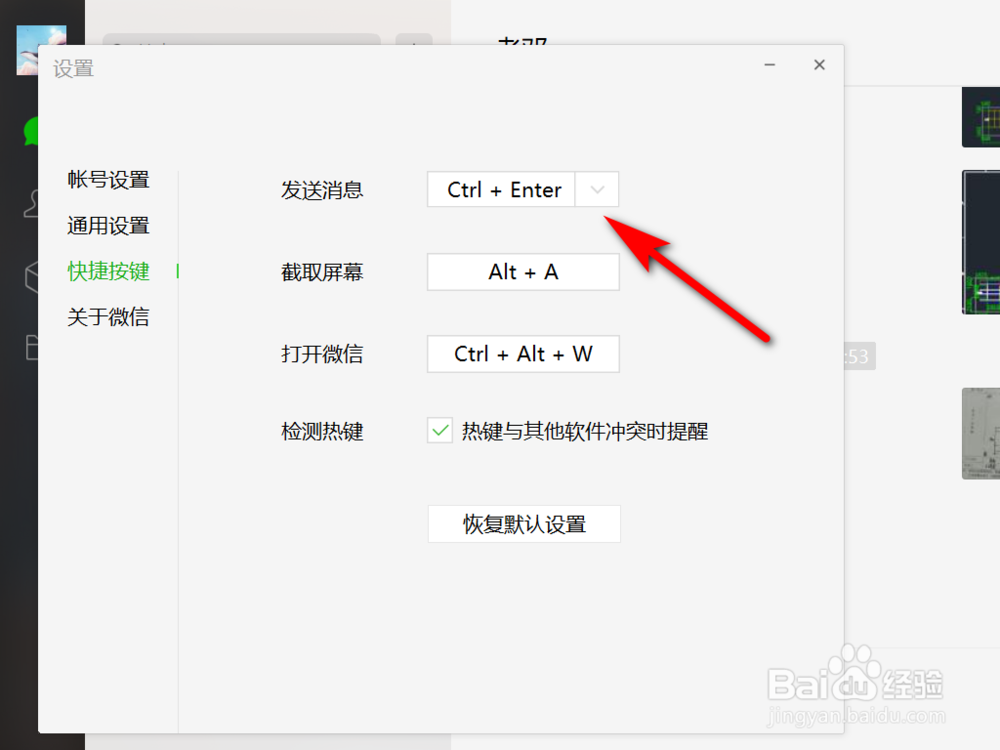
Task: Open the large blueprint image in chat
Action: pos(984,242)
